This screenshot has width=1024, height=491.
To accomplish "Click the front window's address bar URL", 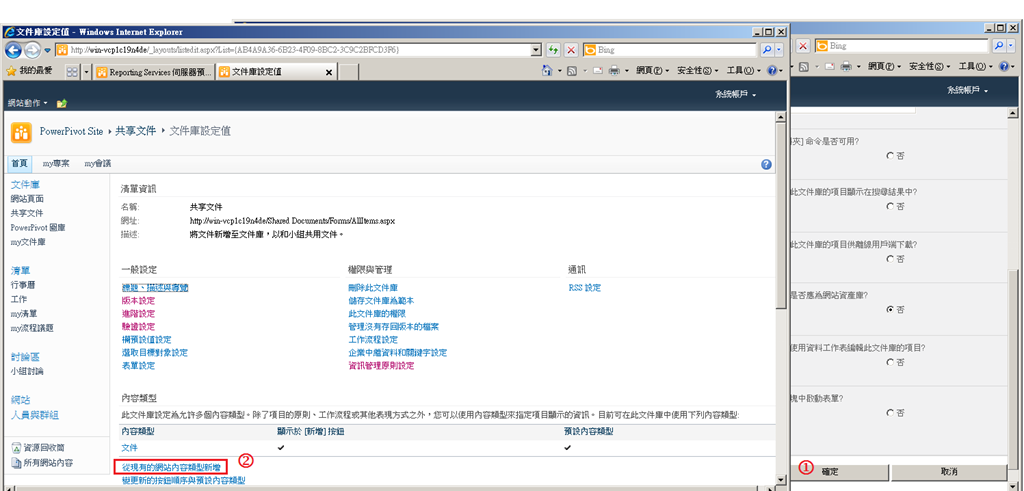I will [x=235, y=50].
